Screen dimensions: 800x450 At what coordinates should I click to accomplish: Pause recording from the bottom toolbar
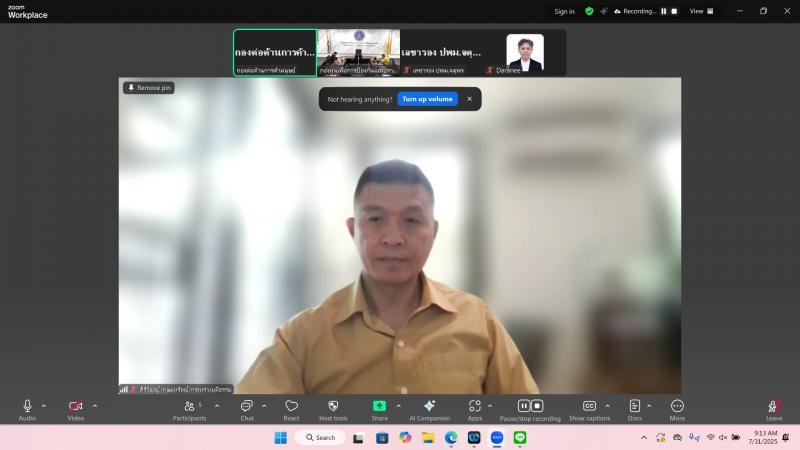tap(523, 406)
